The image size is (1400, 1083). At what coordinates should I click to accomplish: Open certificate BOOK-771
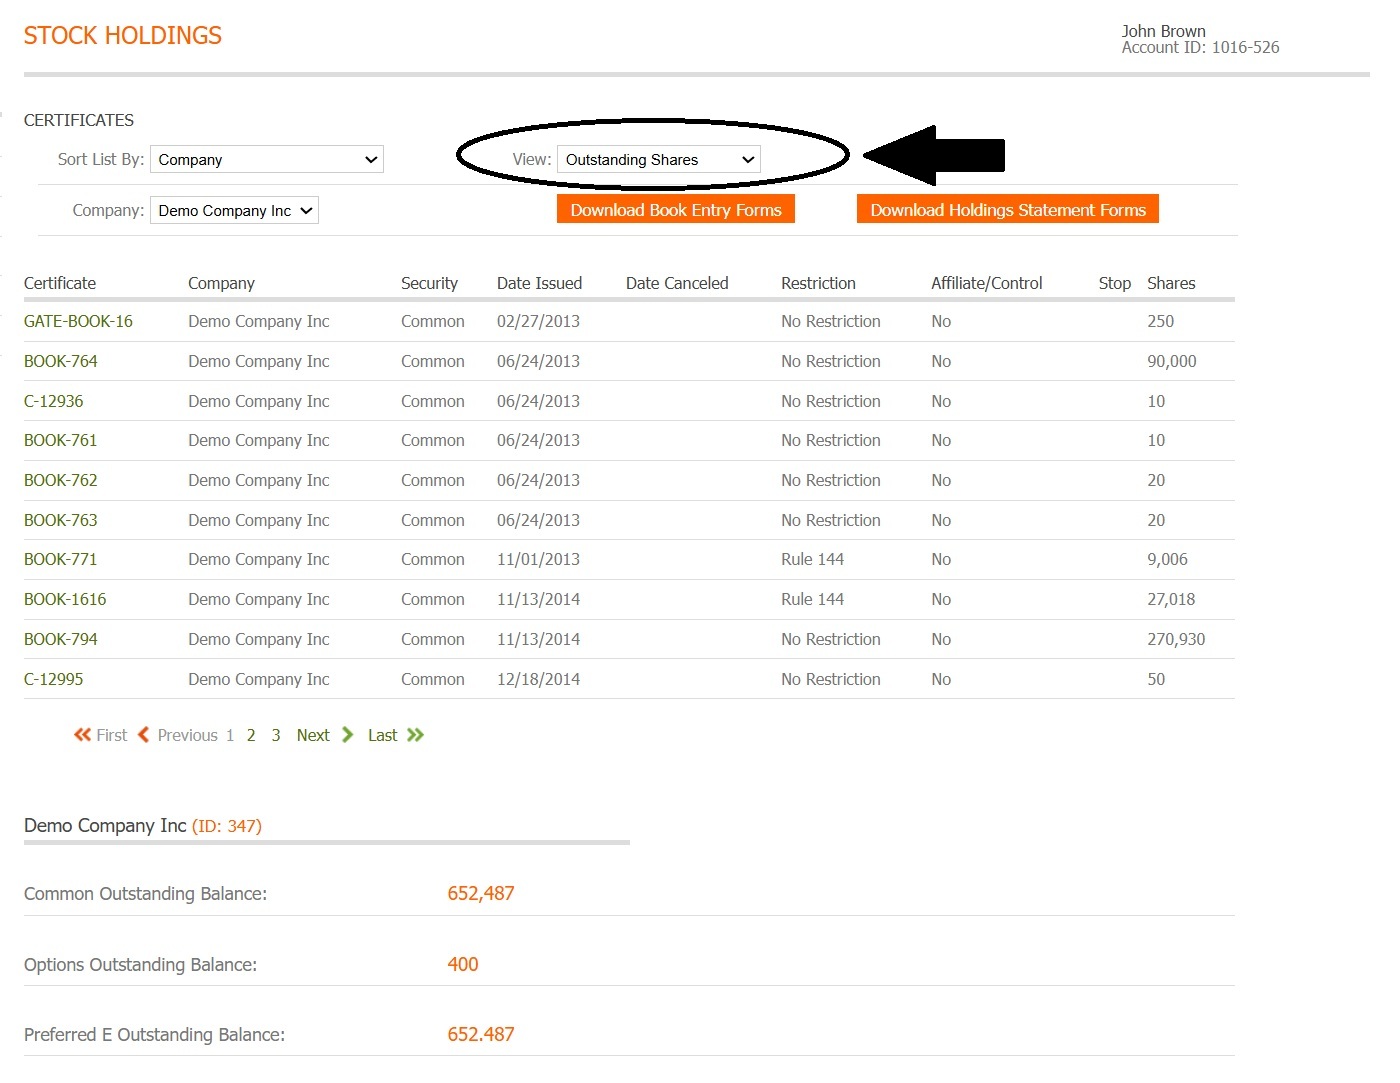click(x=61, y=560)
